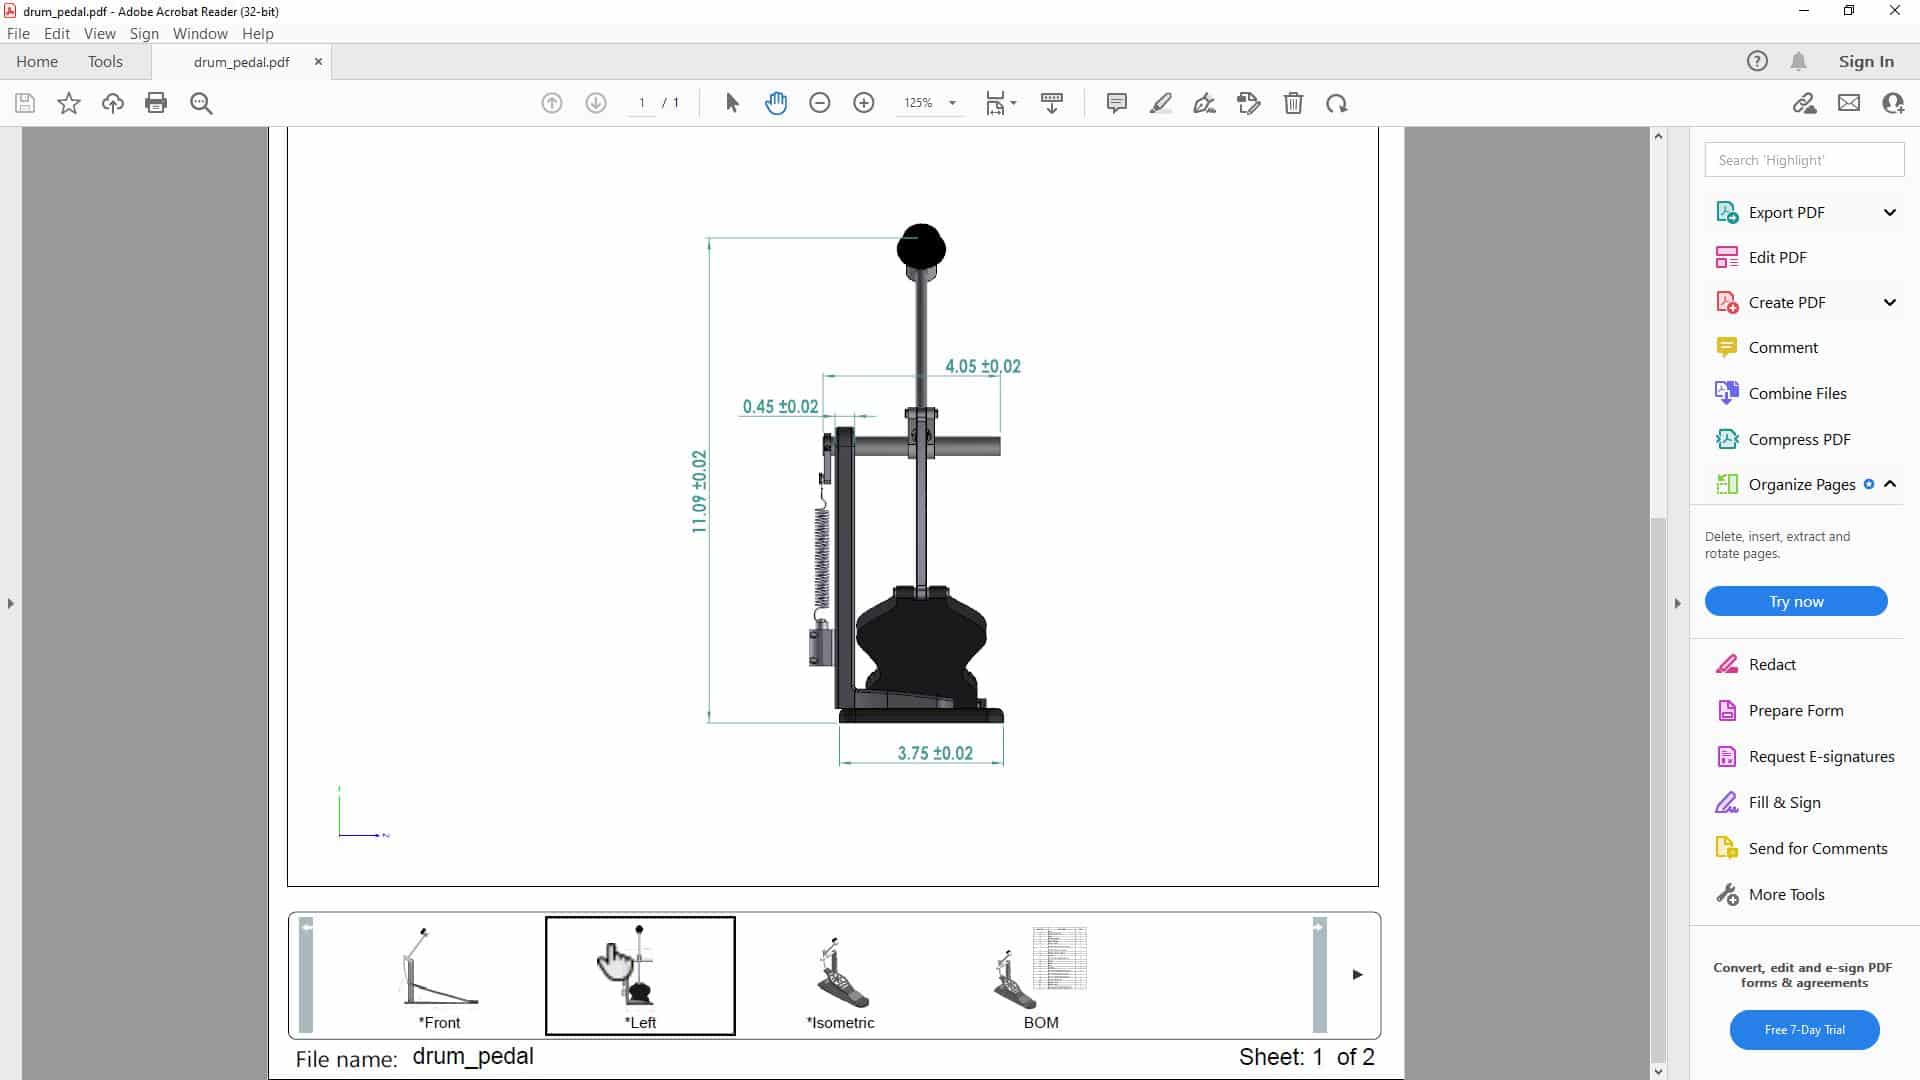Click the Search Highlight input field

[1803, 159]
